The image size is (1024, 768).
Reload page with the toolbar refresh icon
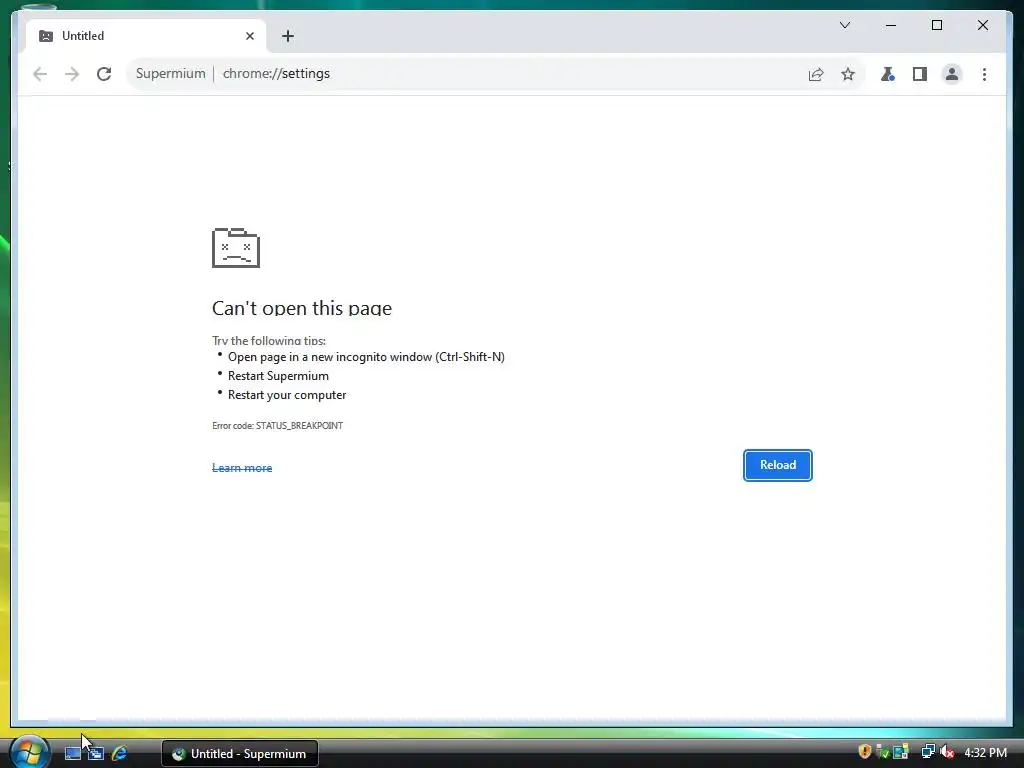pos(104,74)
